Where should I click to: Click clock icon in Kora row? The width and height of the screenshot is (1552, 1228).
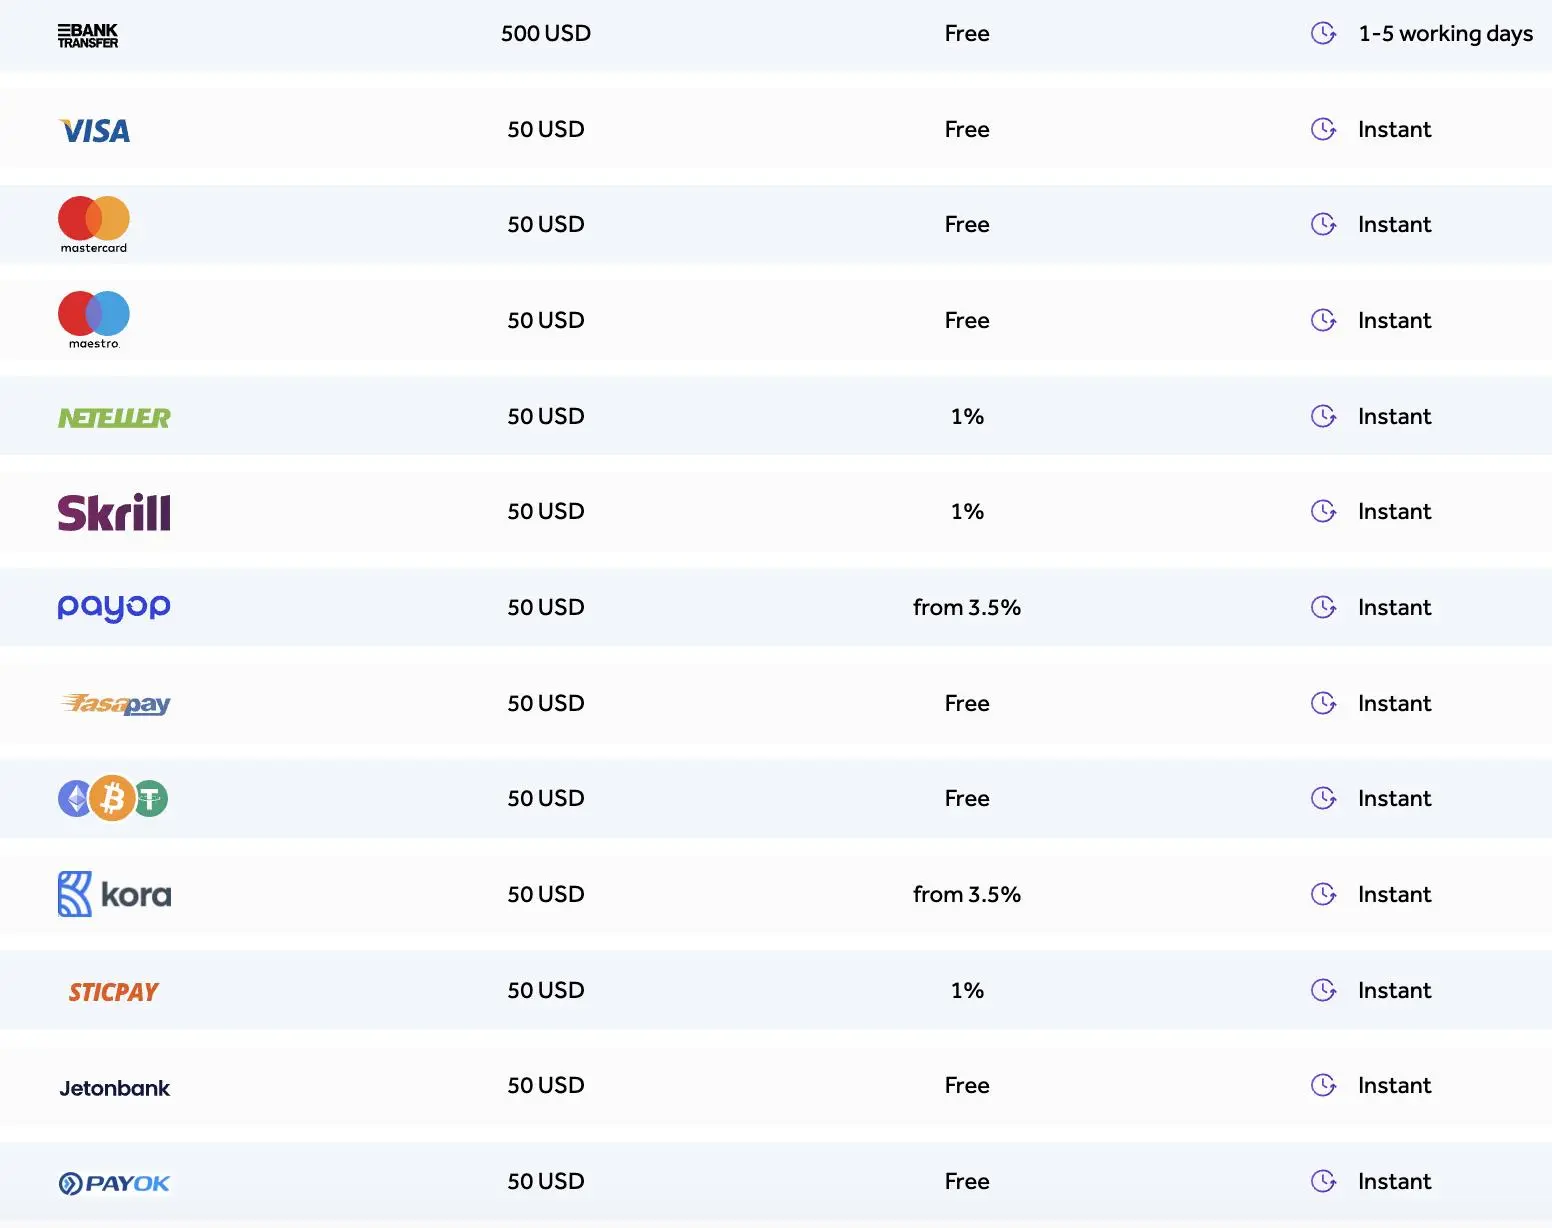point(1323,894)
